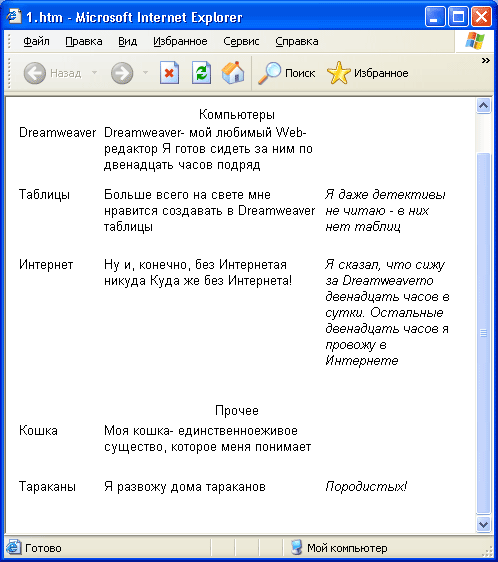Click the Forward arrow icon
This screenshot has width=498, height=562.
122,73
